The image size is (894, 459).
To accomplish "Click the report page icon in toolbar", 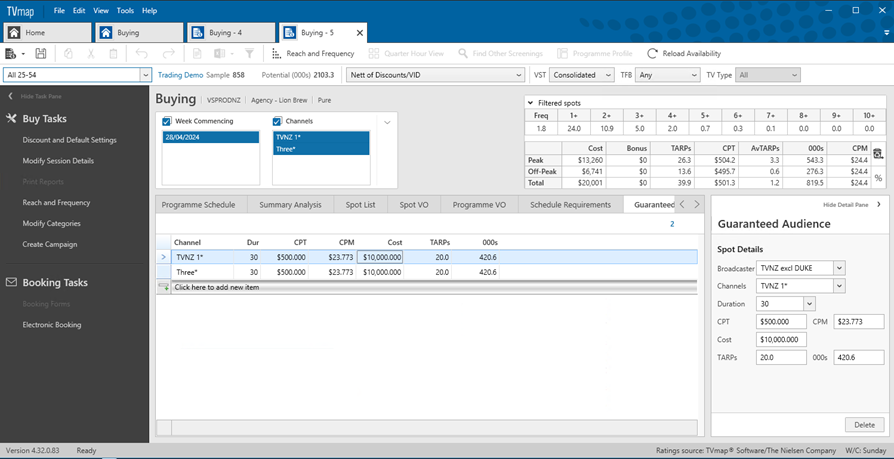I will (197, 54).
